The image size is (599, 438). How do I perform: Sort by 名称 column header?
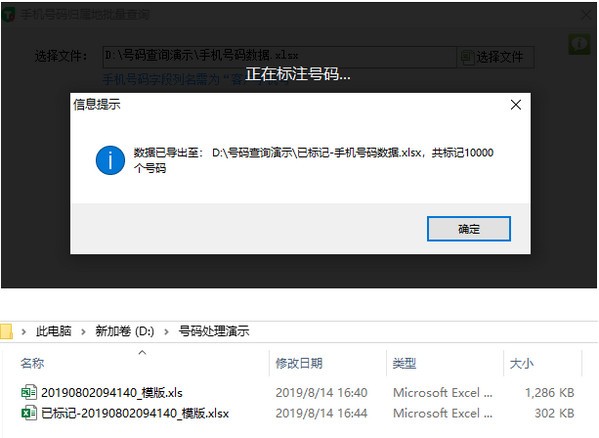32,363
